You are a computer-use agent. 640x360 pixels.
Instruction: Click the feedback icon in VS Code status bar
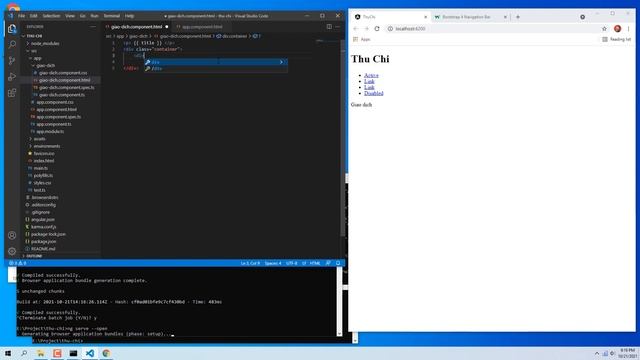pyautogui.click(x=328, y=263)
